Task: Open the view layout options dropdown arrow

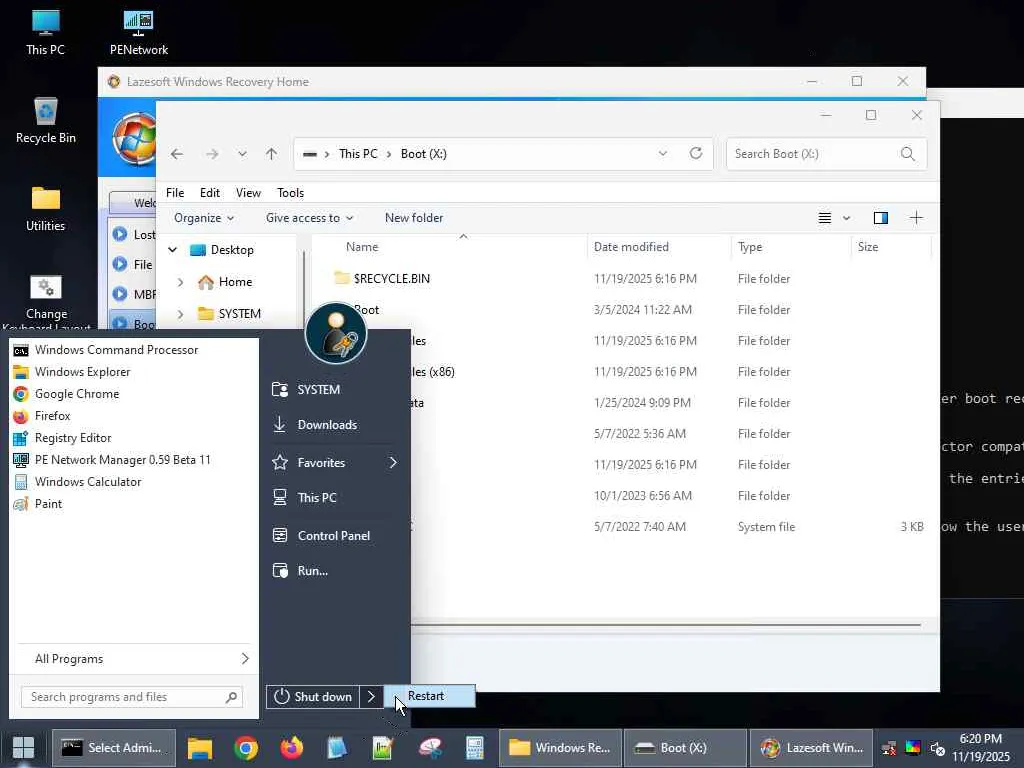Action: coord(846,218)
